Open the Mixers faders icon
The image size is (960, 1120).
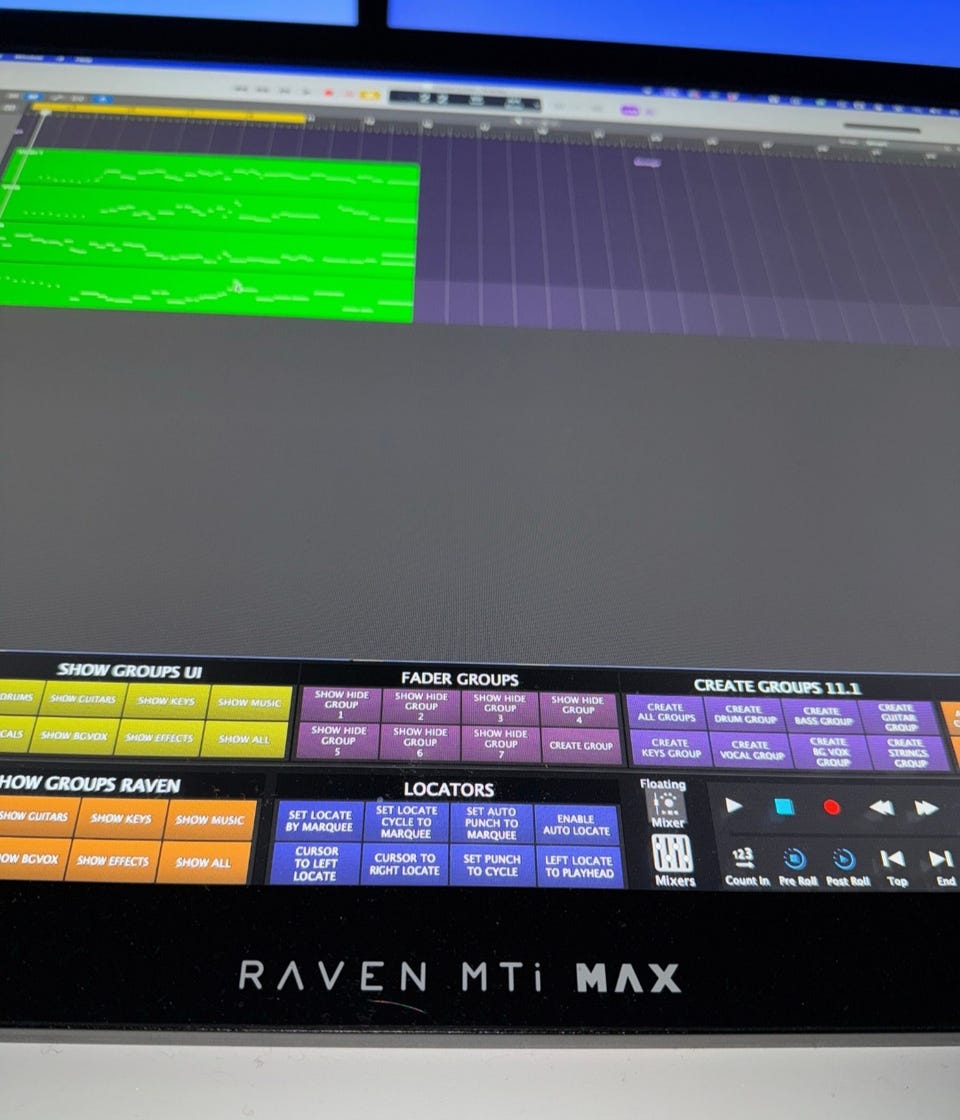click(x=672, y=854)
